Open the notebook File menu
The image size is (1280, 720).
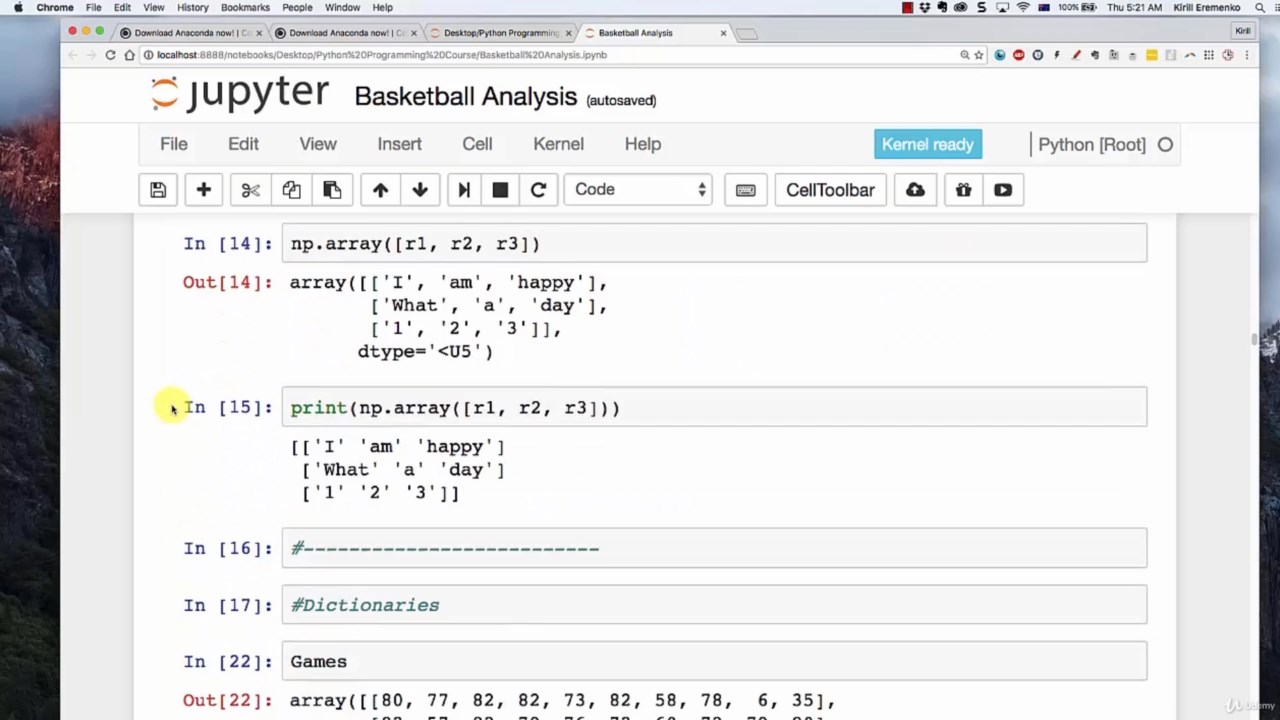pos(174,144)
